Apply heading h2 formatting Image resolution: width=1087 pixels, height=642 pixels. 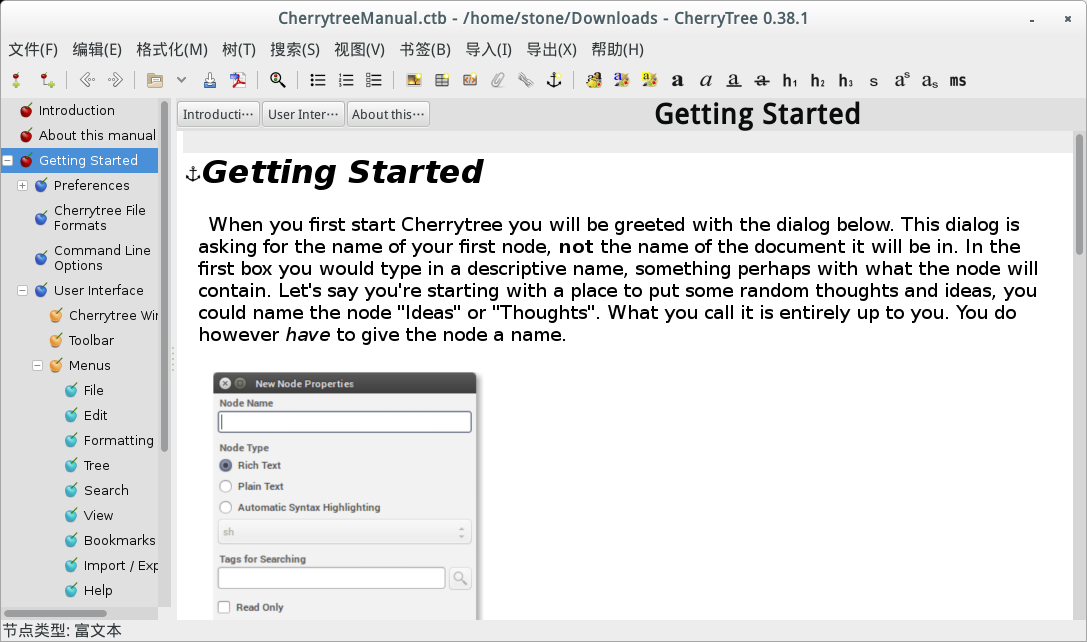[818, 80]
